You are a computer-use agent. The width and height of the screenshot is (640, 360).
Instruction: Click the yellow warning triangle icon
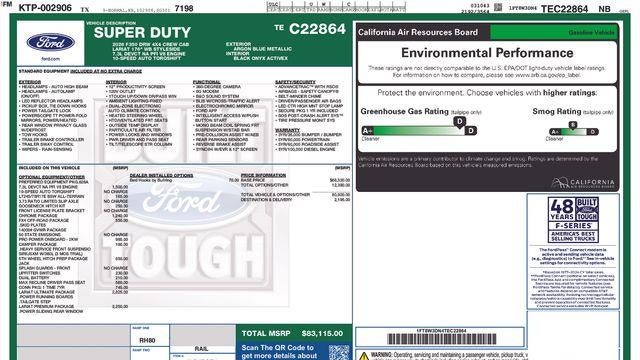364,356
